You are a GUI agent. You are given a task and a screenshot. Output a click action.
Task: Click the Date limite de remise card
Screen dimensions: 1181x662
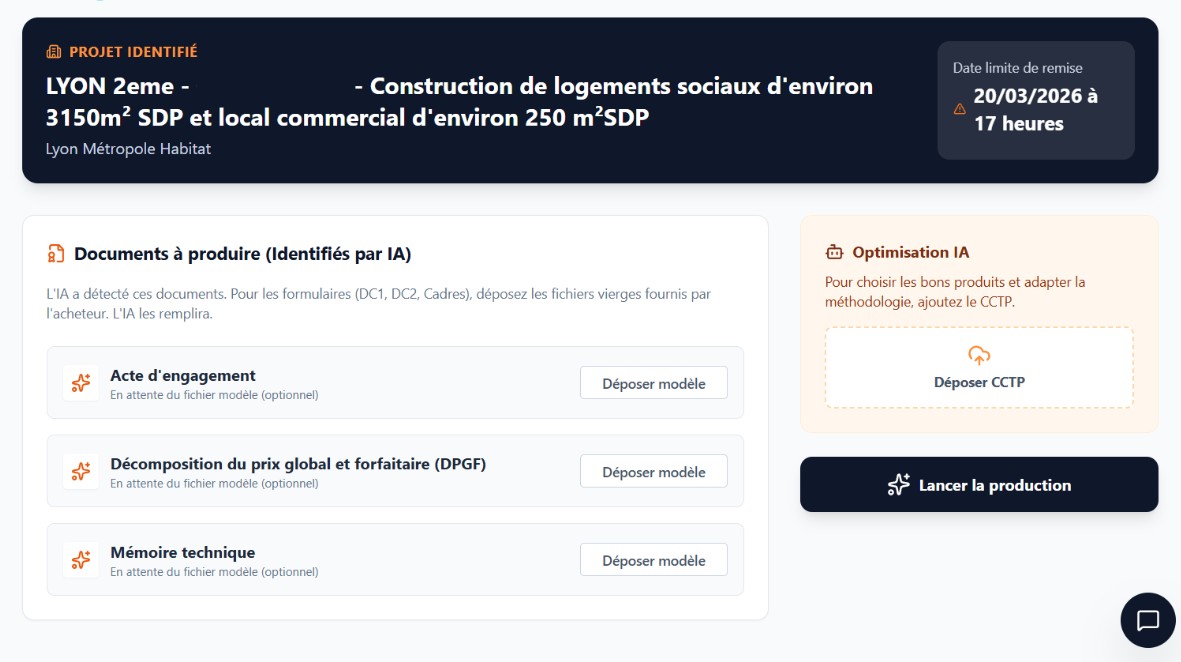(x=1036, y=100)
